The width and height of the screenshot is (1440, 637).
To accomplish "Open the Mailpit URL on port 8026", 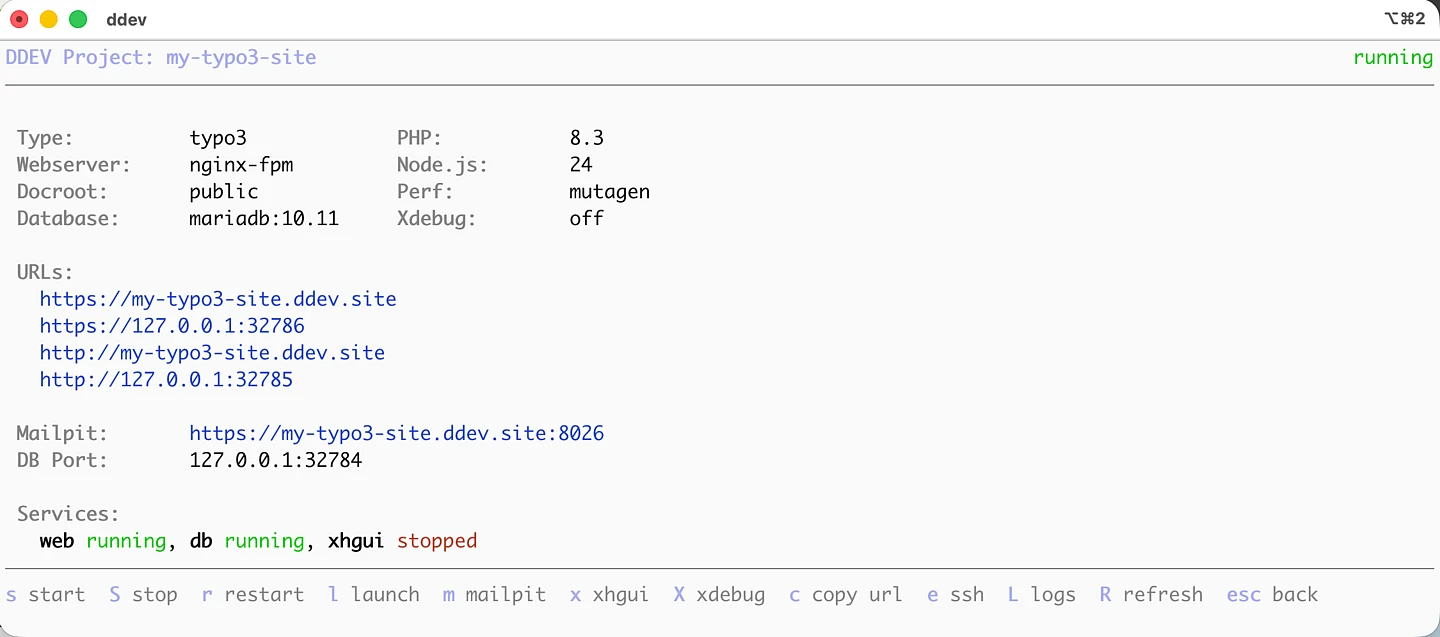I will (x=396, y=432).
